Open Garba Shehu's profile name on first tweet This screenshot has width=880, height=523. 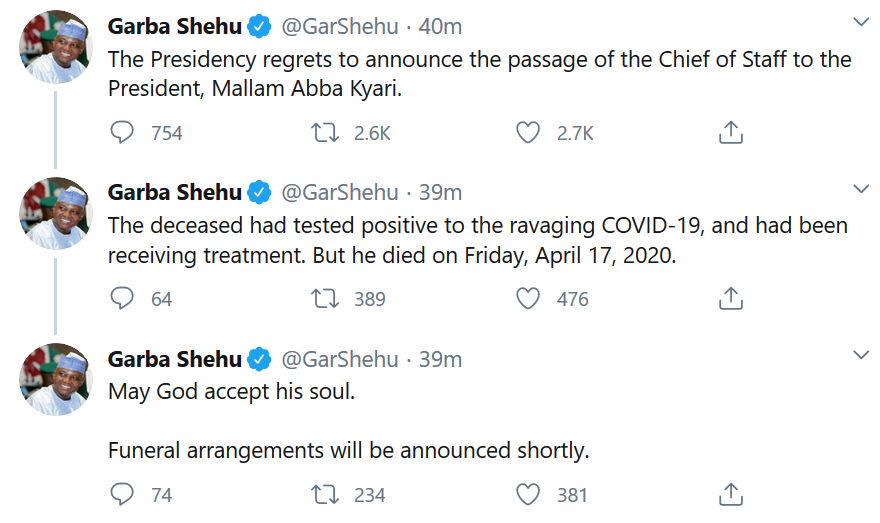175,26
